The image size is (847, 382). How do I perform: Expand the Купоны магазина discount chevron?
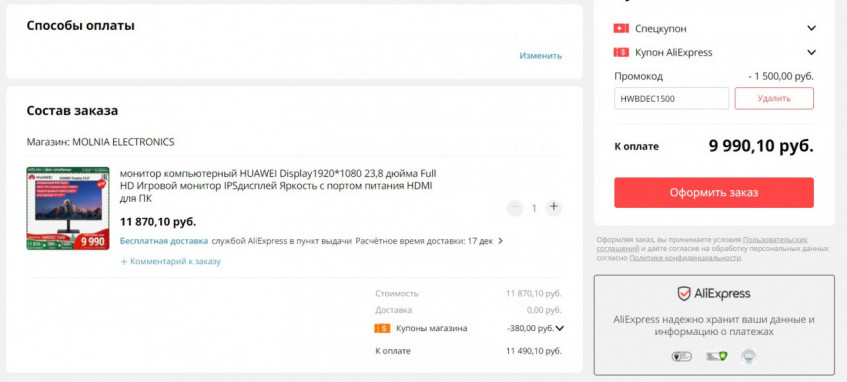pos(560,328)
